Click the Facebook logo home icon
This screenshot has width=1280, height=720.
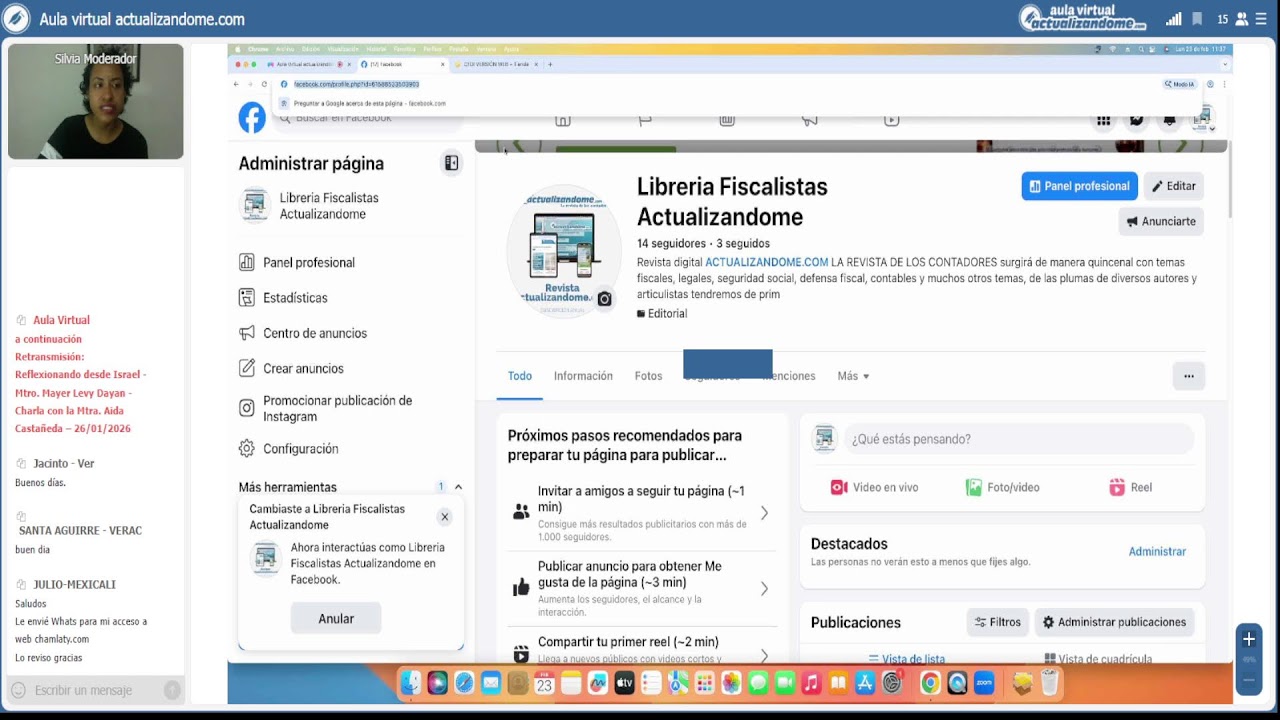point(252,118)
